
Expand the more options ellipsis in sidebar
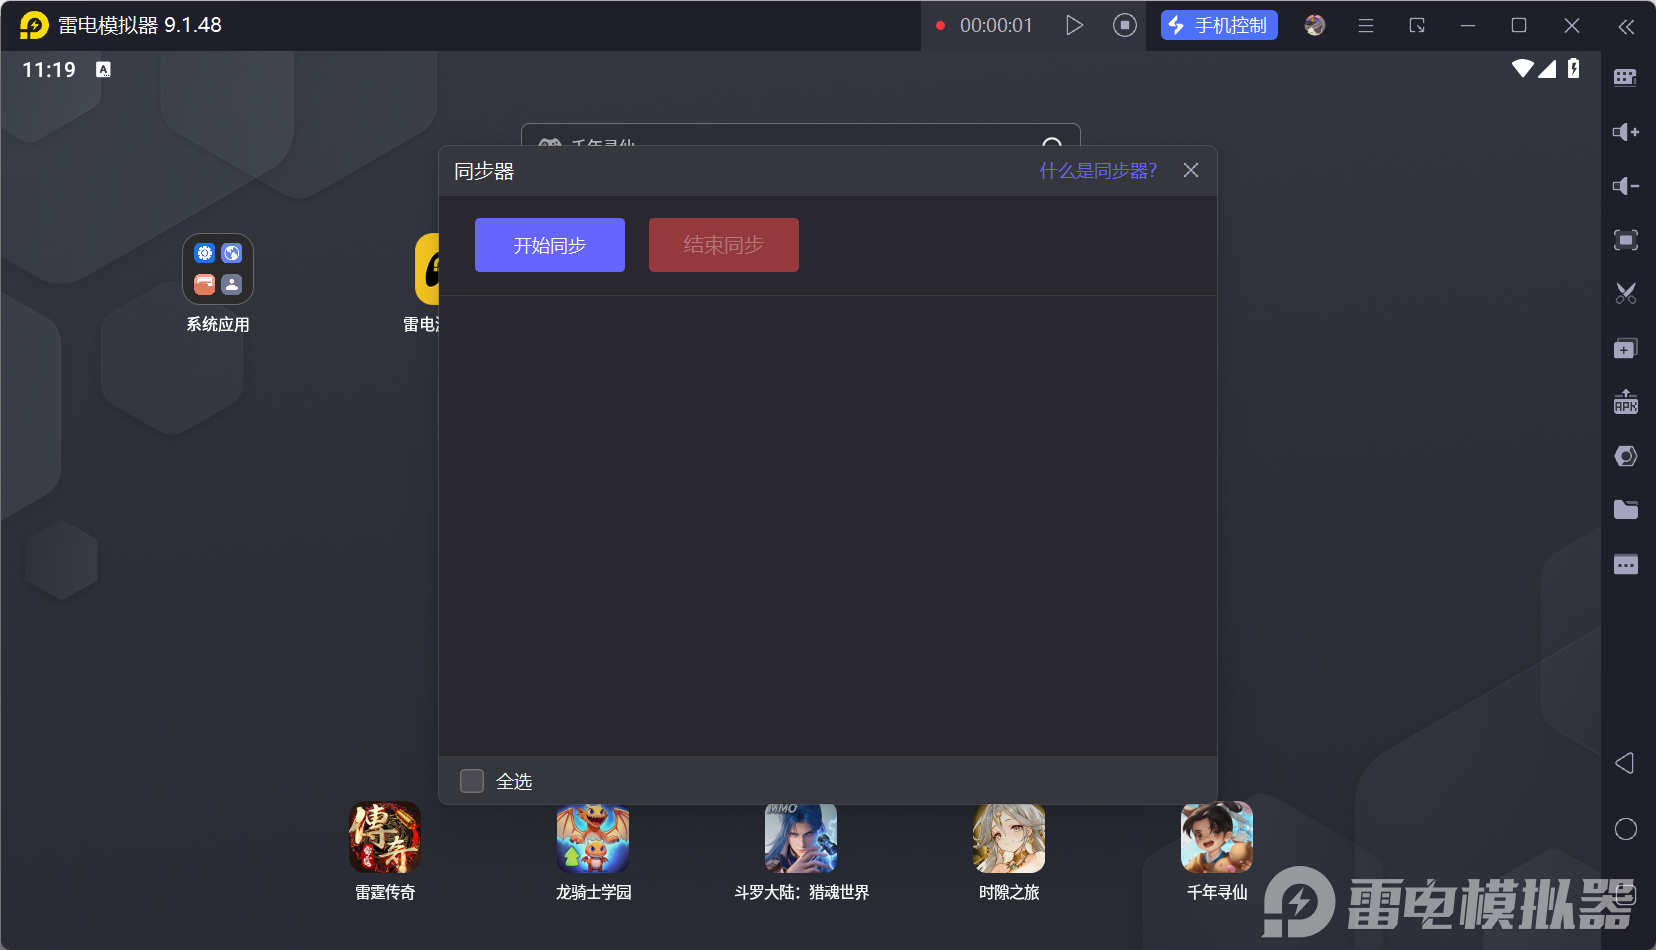pyautogui.click(x=1626, y=564)
